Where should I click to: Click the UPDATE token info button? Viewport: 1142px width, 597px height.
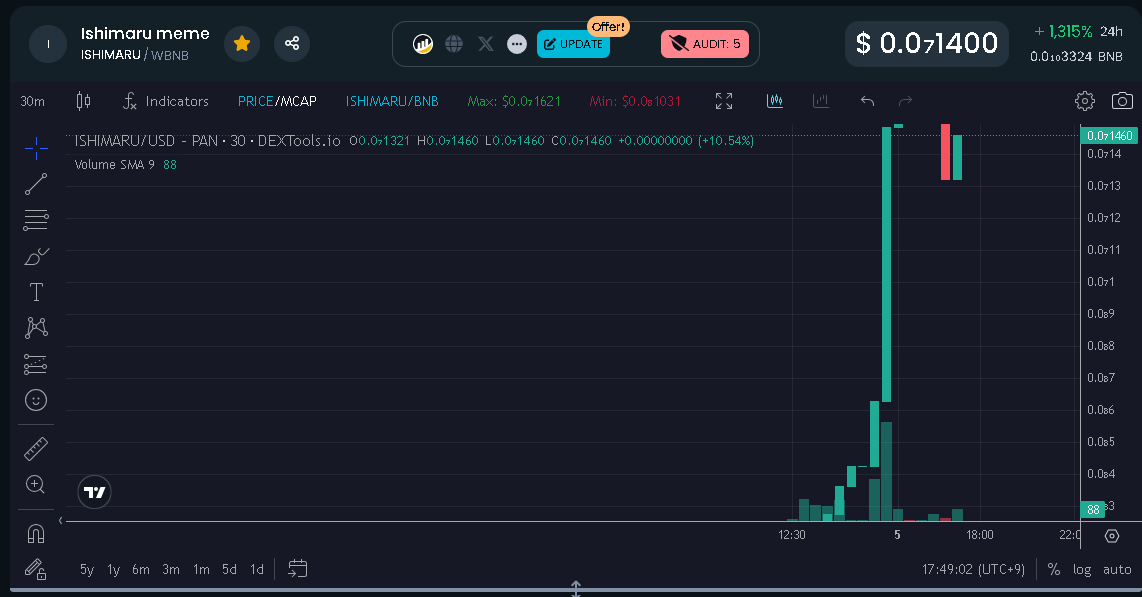pyautogui.click(x=573, y=44)
